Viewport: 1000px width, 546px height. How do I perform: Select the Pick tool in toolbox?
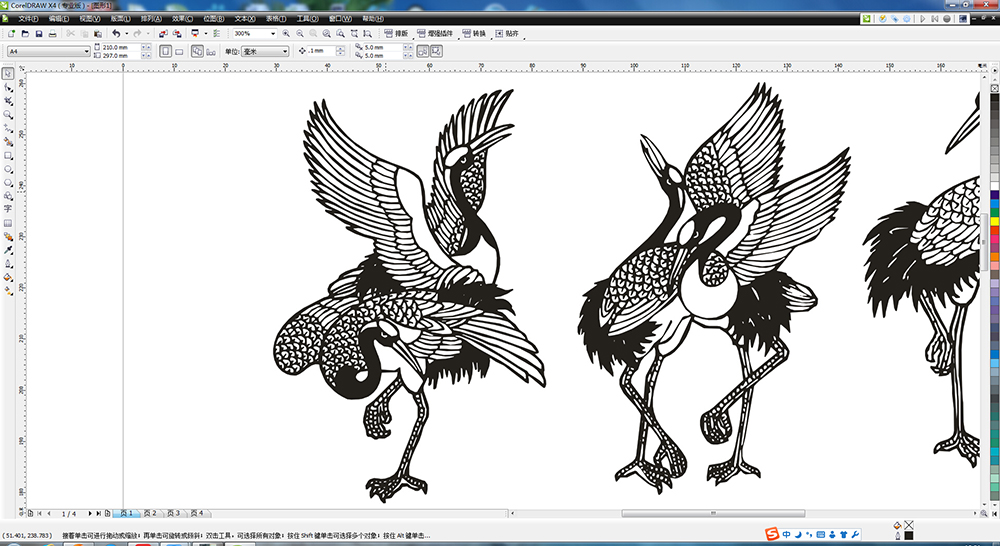pyautogui.click(x=8, y=74)
